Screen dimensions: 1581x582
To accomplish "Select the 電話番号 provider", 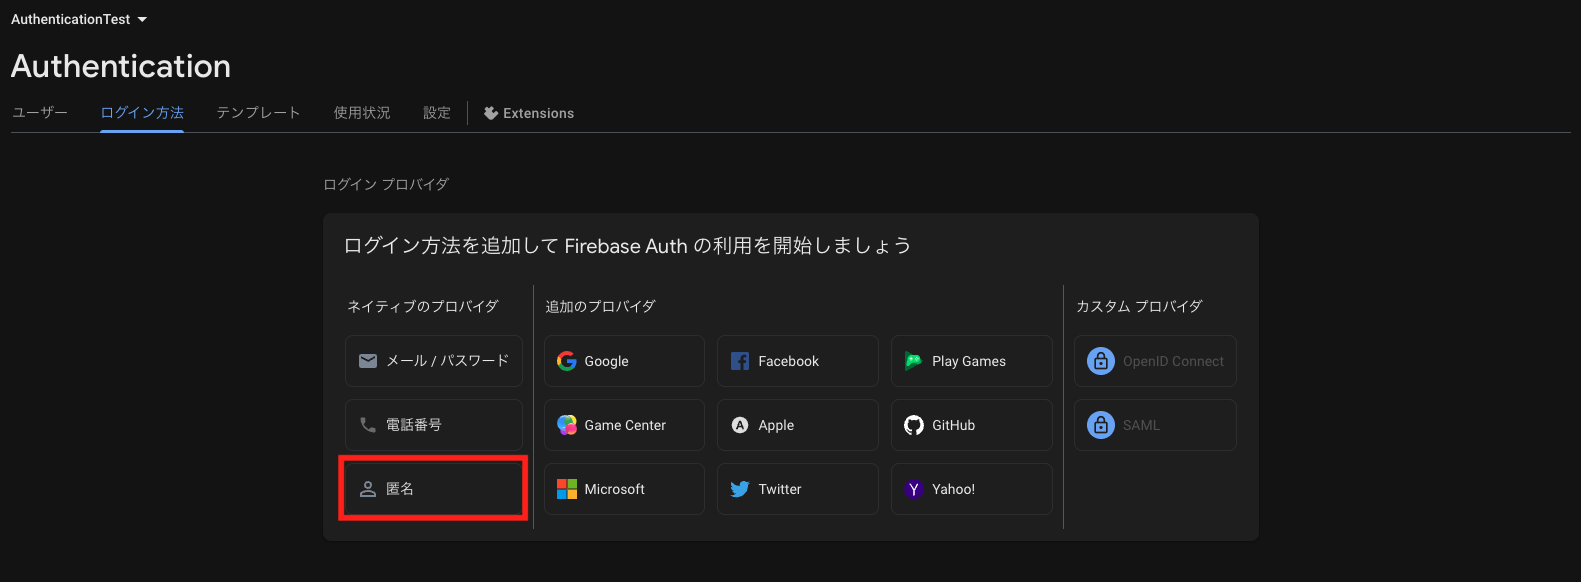I will 434,425.
